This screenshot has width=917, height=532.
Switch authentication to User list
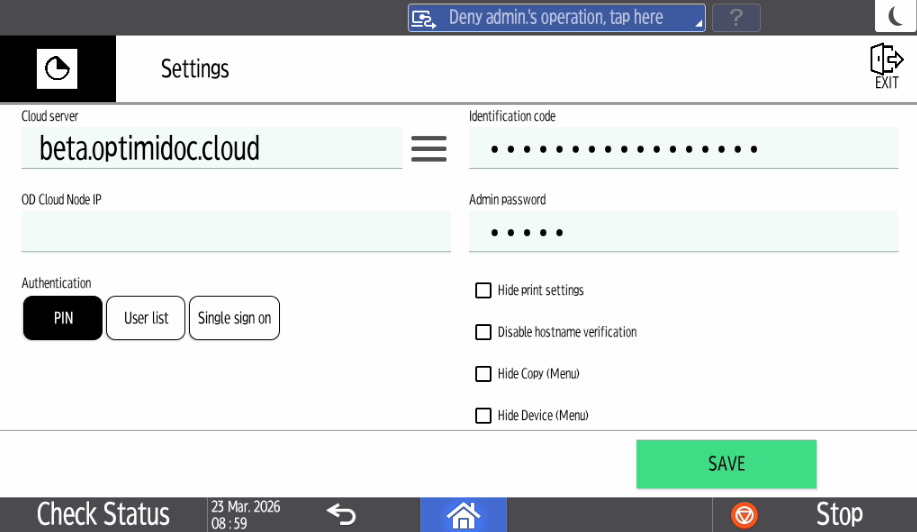pos(146,318)
